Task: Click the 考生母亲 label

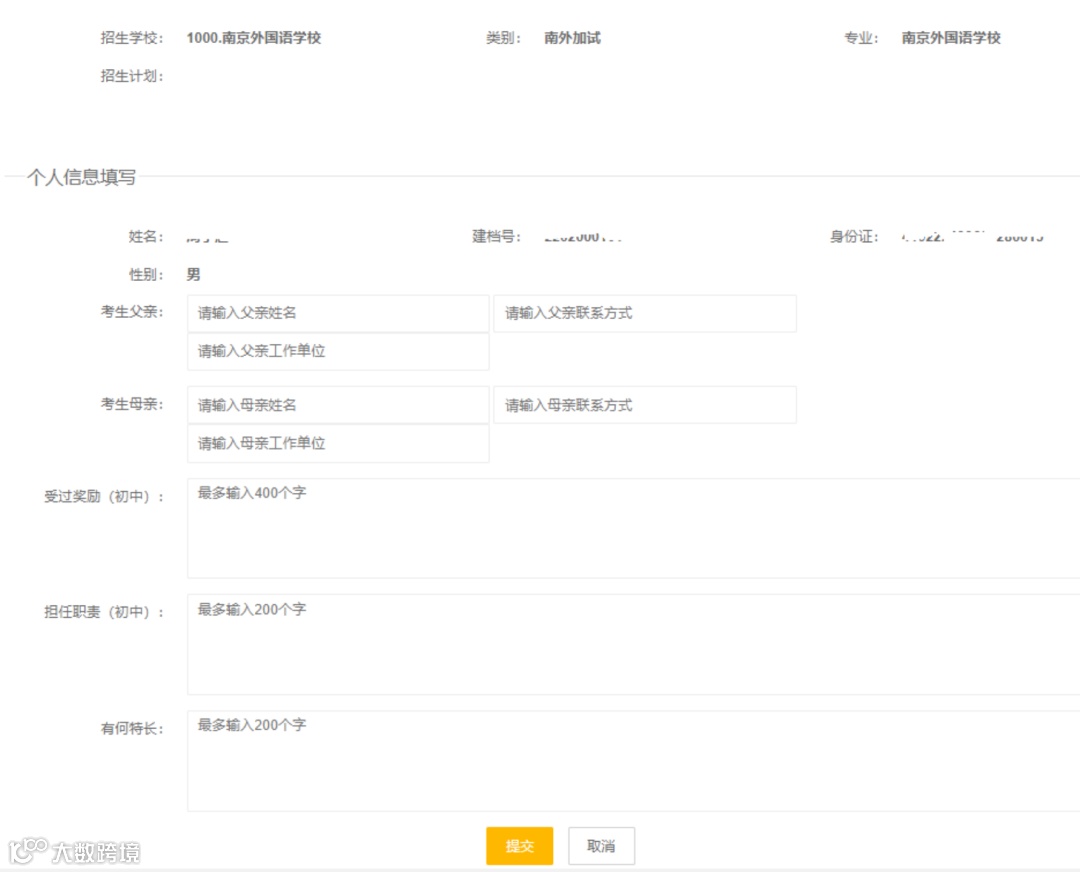Action: 132,404
